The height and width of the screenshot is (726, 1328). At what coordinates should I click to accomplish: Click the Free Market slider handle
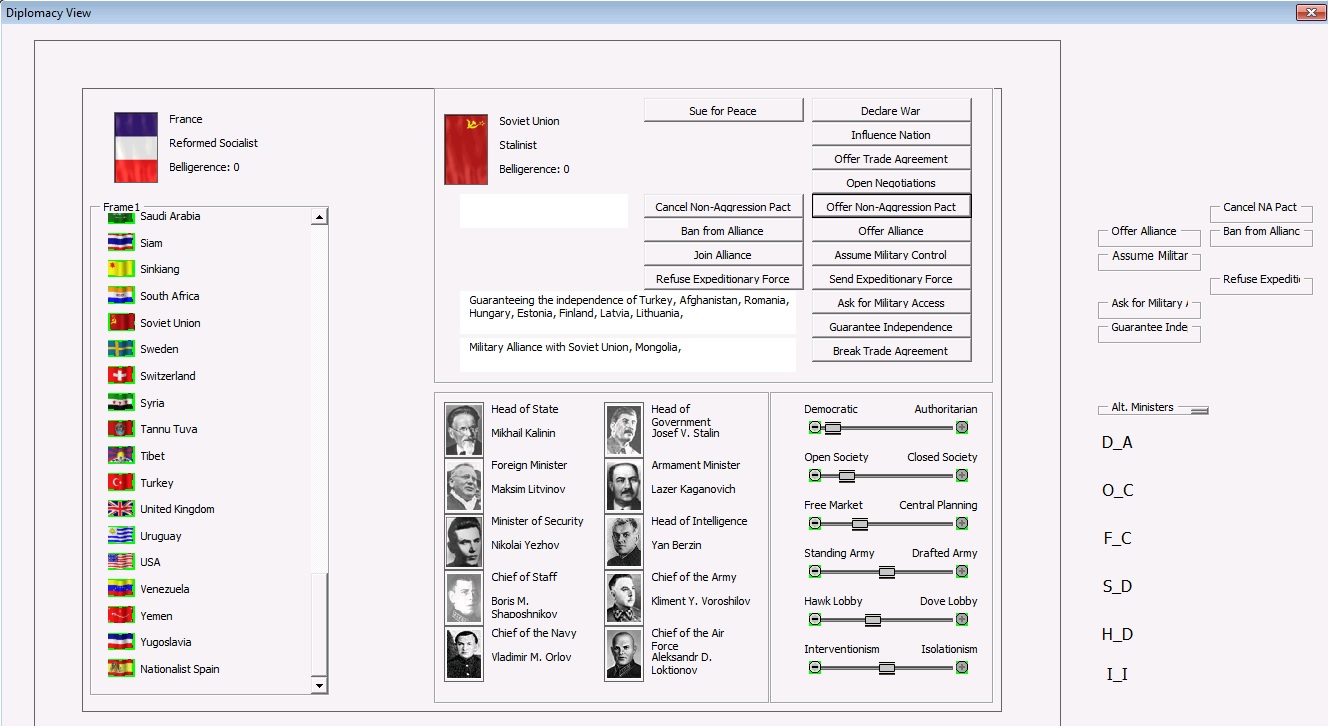coord(859,523)
